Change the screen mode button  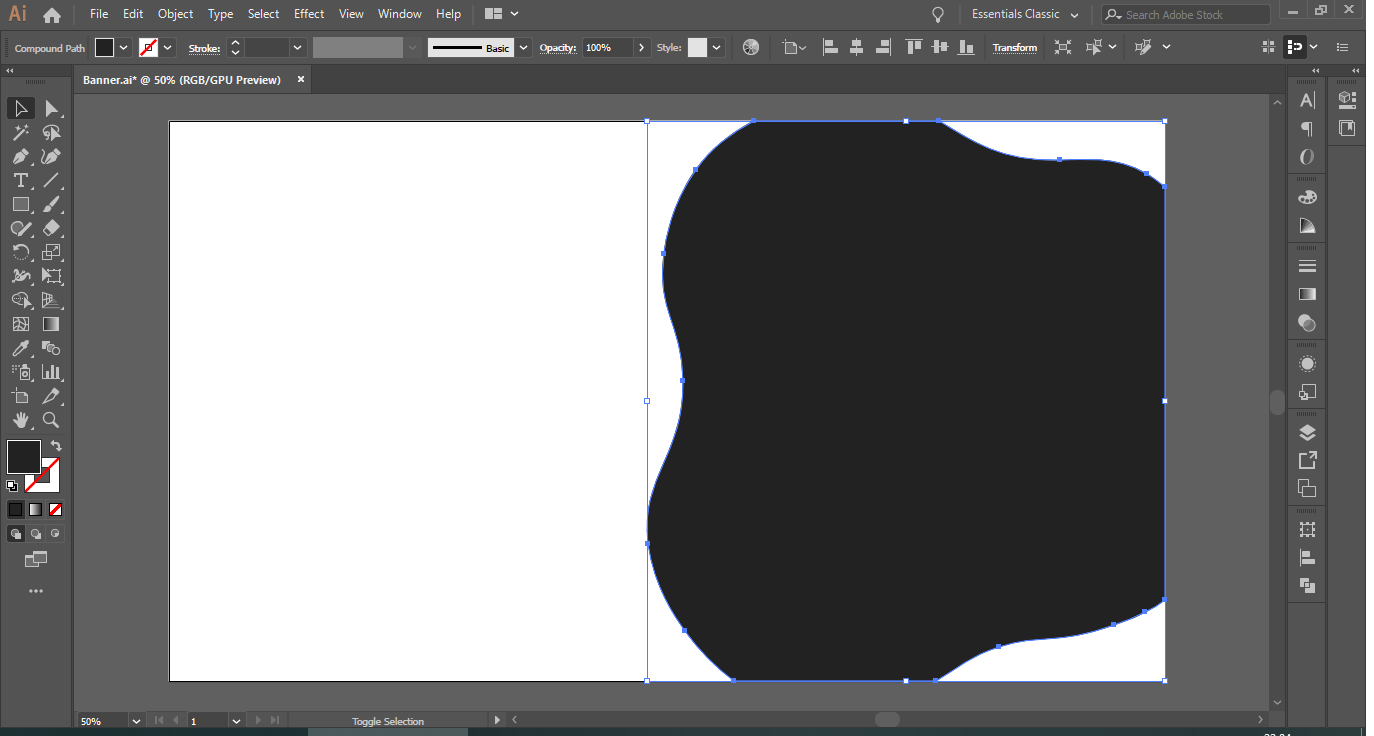click(36, 560)
